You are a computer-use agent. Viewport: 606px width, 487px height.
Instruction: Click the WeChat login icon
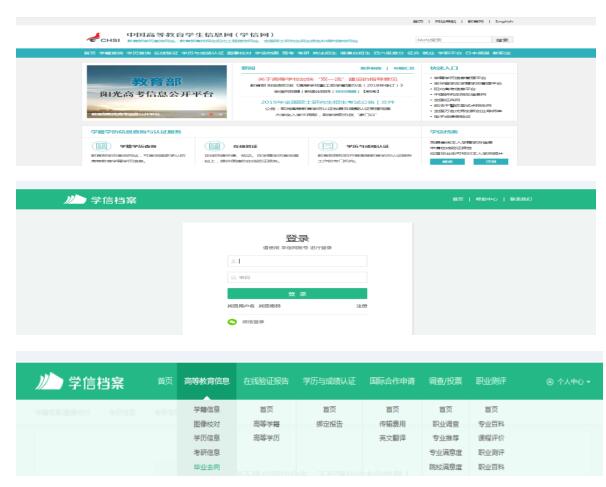coord(232,322)
